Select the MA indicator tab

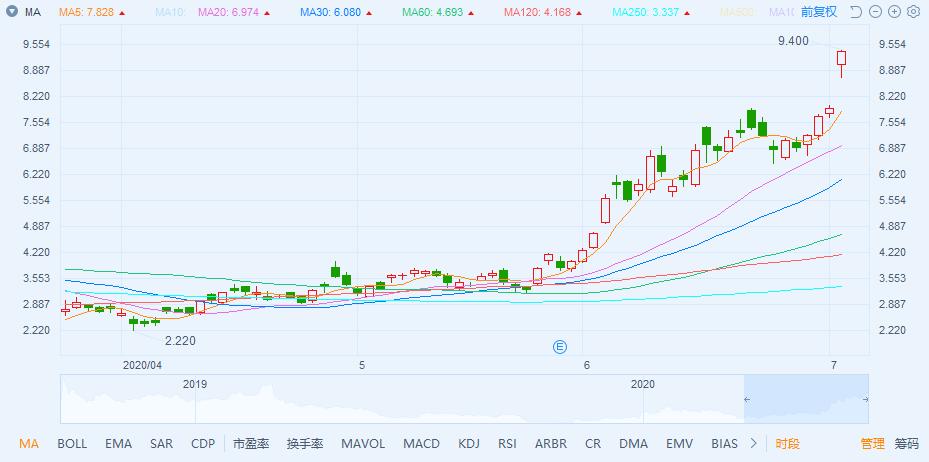29,444
